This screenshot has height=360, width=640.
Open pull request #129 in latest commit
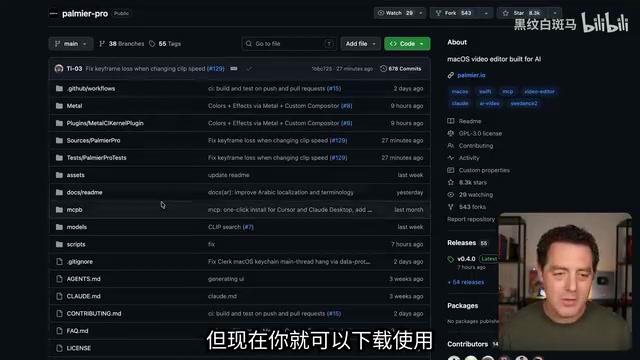[216, 69]
